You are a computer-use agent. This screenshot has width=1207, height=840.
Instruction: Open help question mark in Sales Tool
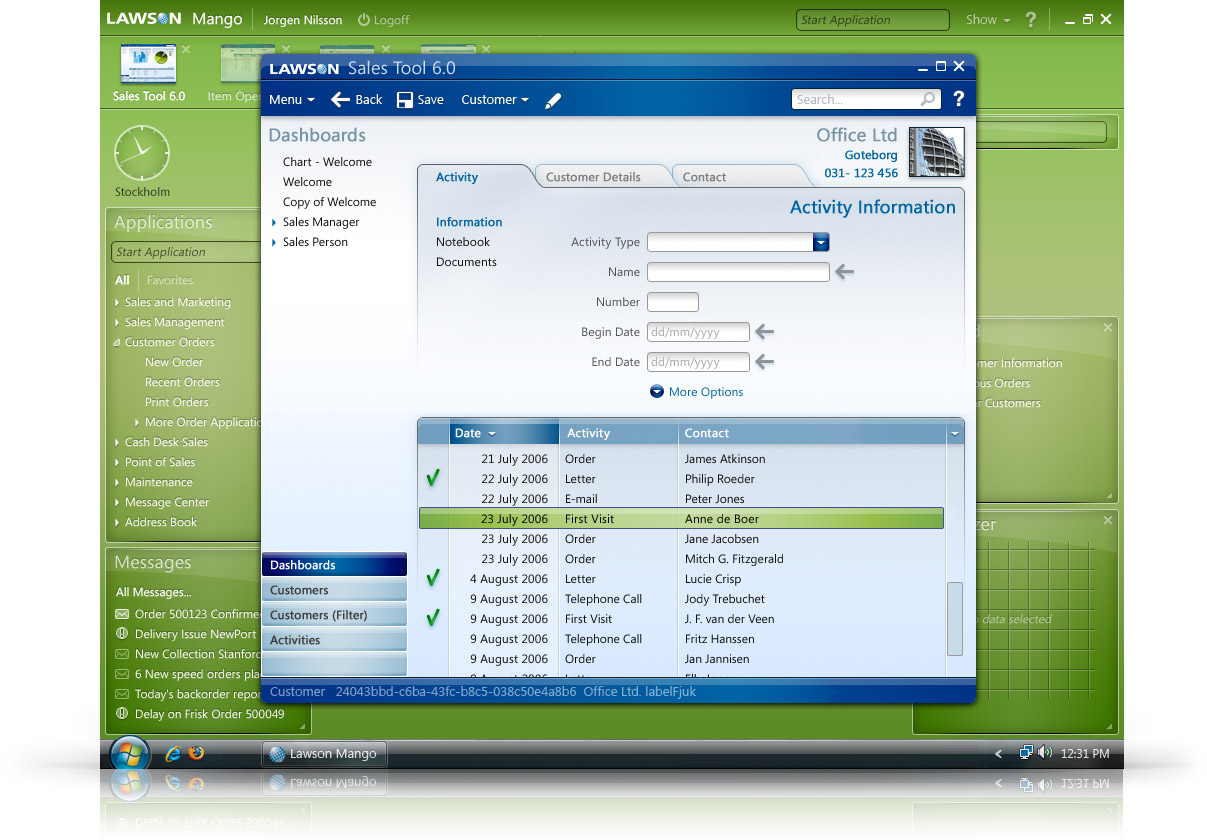958,99
